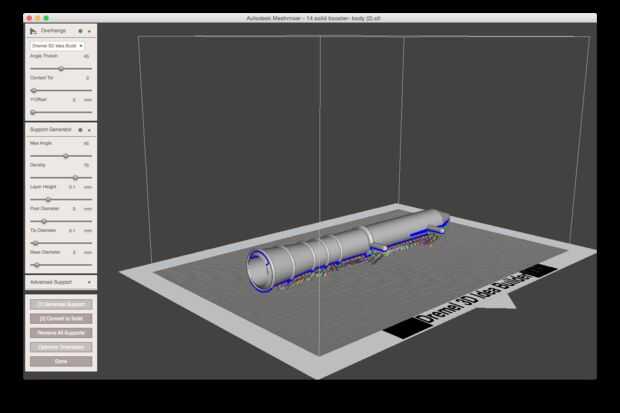The image size is (620, 413).
Task: Click the Tip Diameter value field
Action: pos(72,230)
